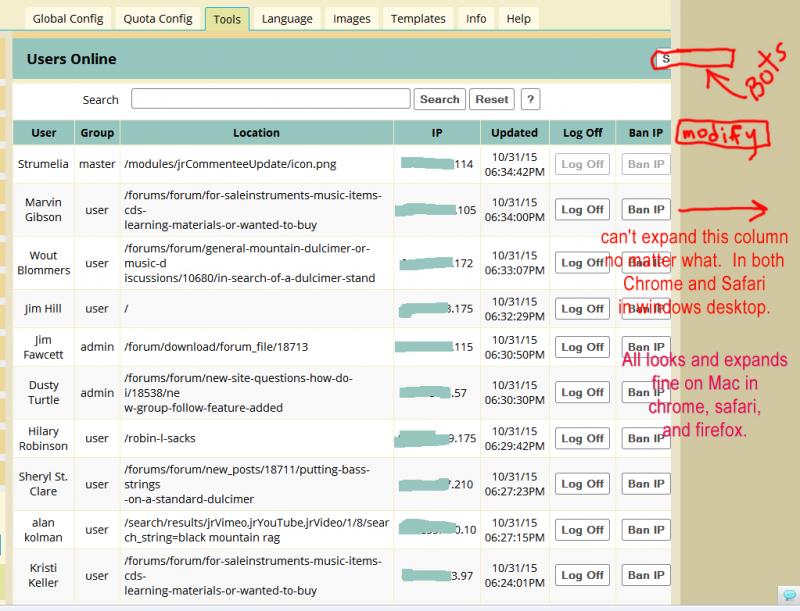The image size is (800, 611).
Task: Ban IP of Jim Fawcett
Action: pos(645,347)
